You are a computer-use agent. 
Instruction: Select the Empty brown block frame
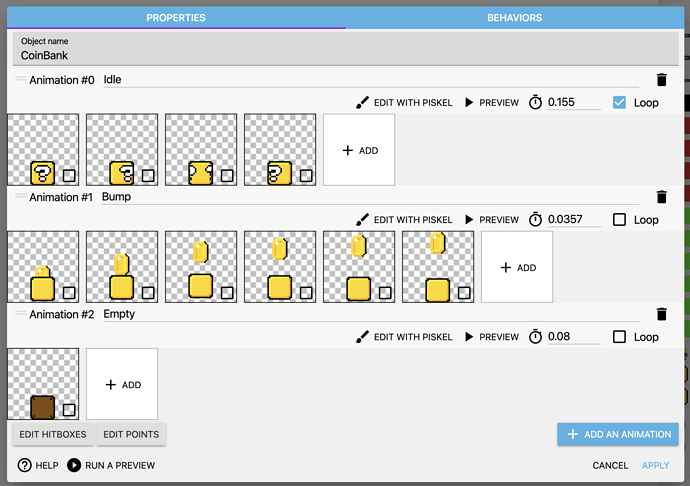[x=43, y=384]
